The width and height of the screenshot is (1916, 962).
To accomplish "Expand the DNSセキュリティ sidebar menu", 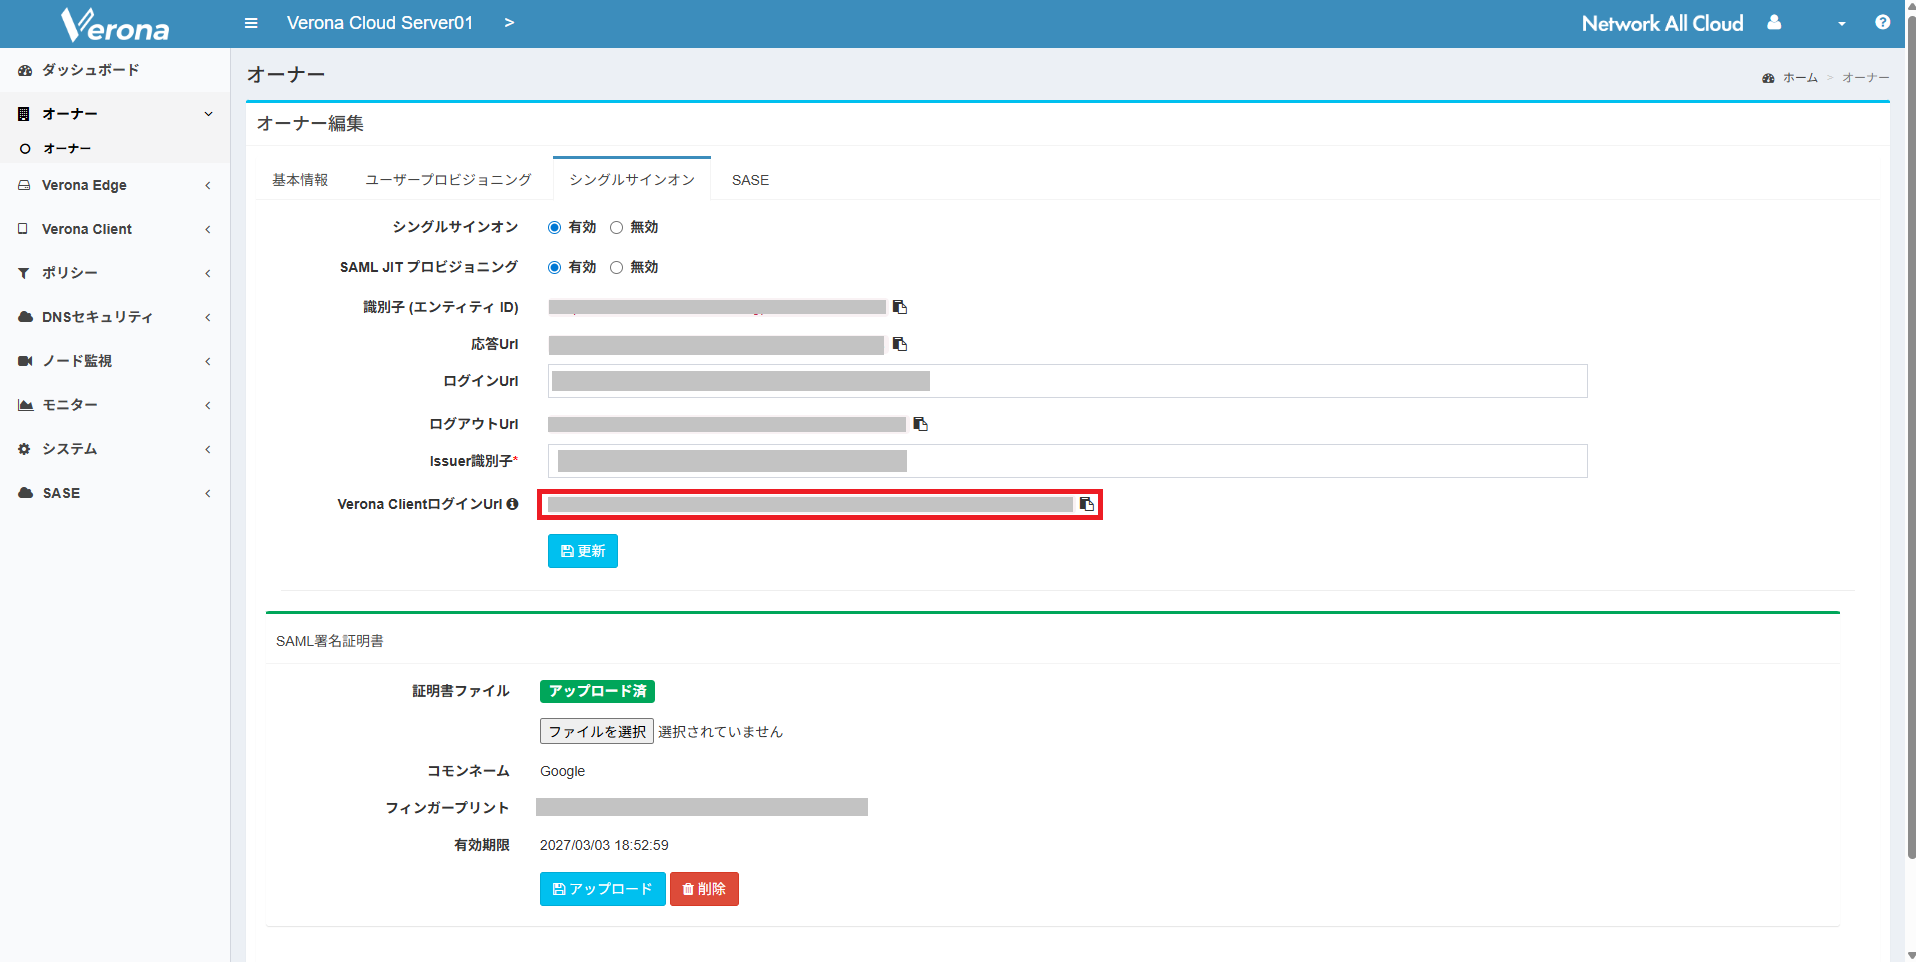I will [208, 317].
